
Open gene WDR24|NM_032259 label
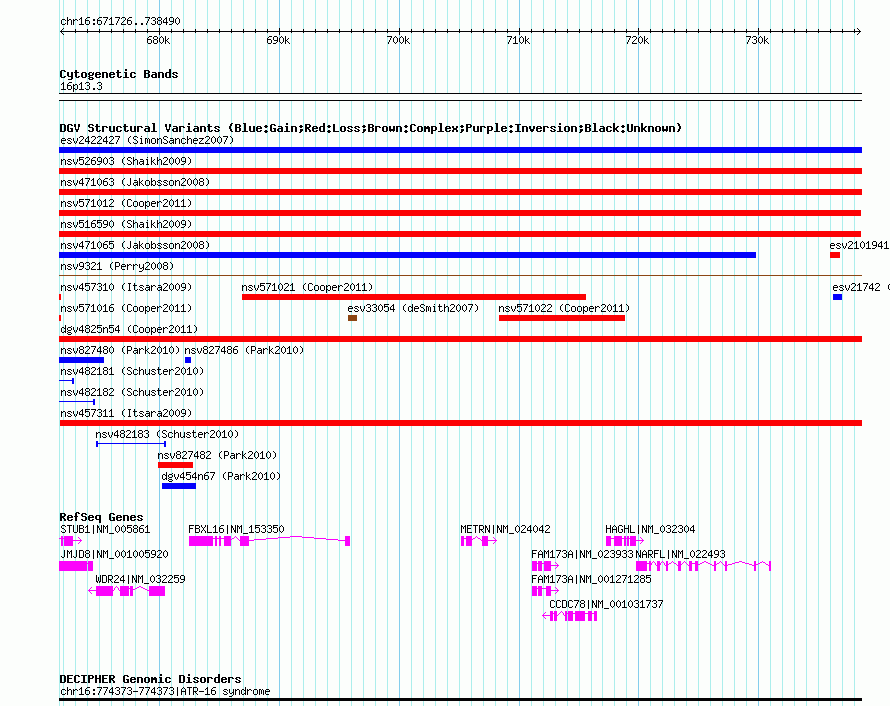tap(140, 579)
